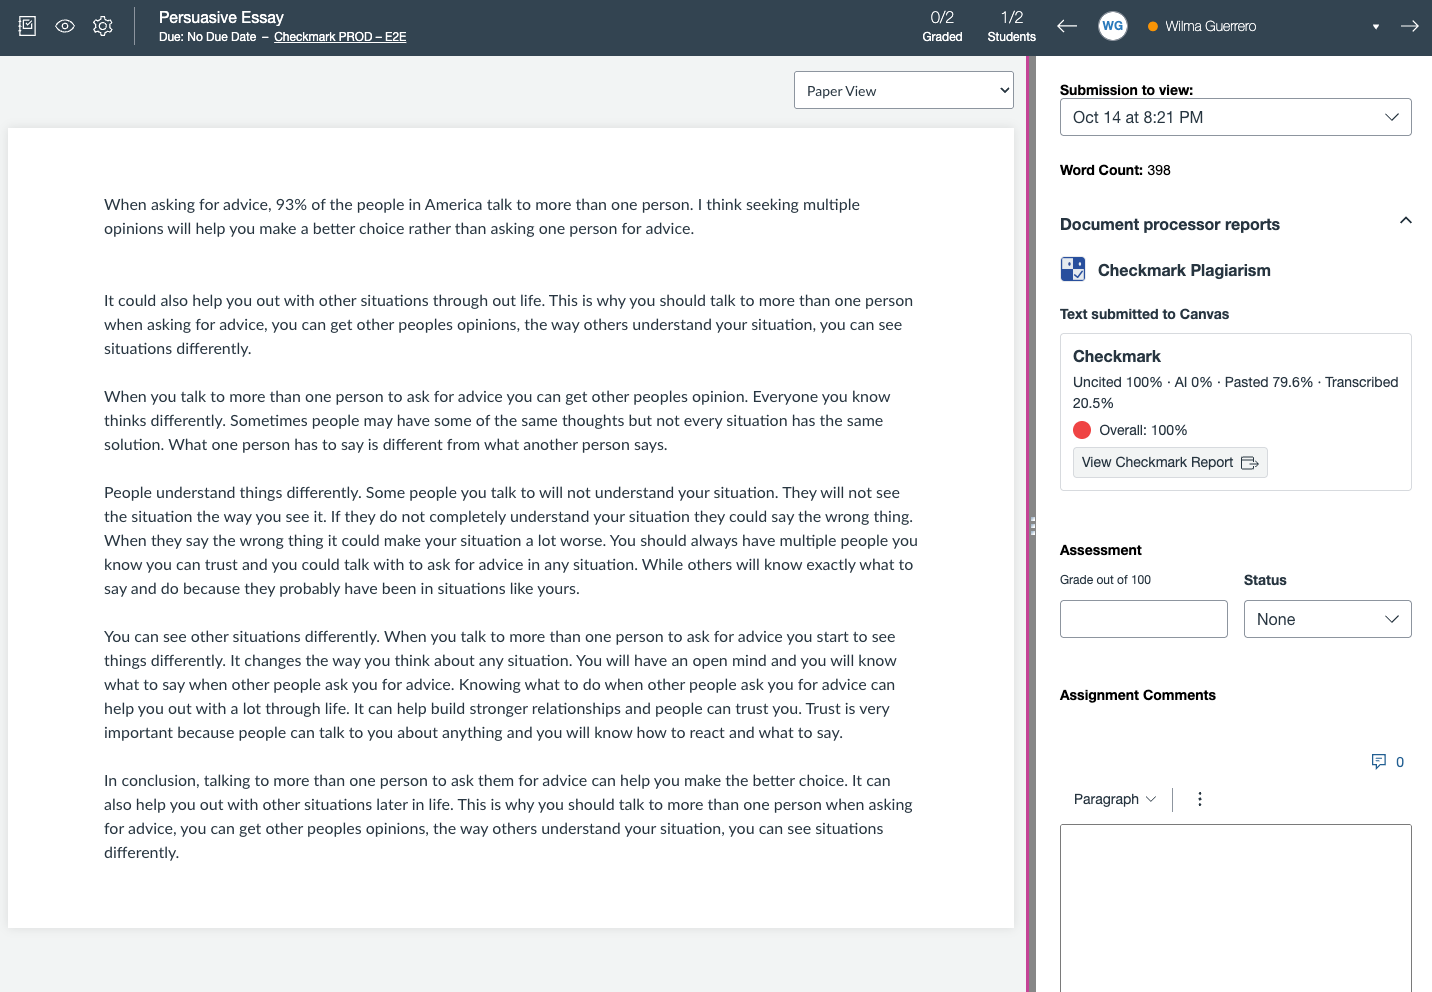Viewport: 1432px width, 992px height.
Task: Collapse Document processor reports section
Action: [x=1405, y=221]
